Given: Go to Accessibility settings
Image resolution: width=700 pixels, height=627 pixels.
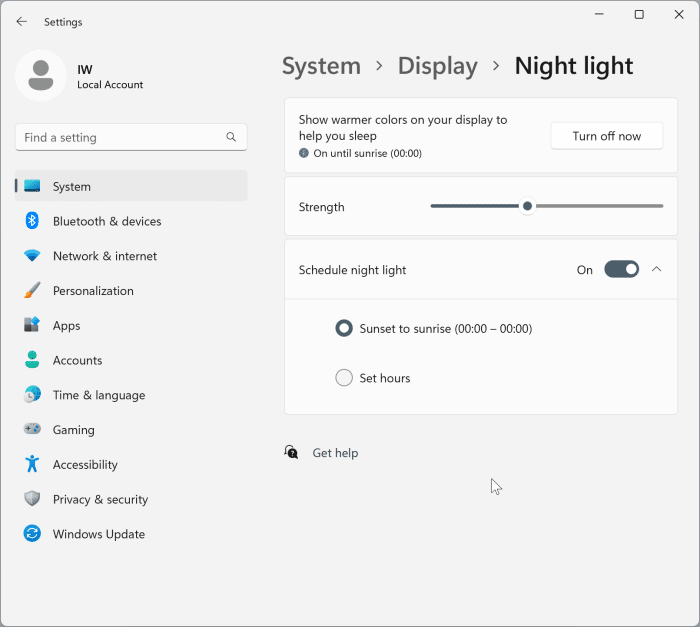Looking at the screenshot, I should [85, 464].
